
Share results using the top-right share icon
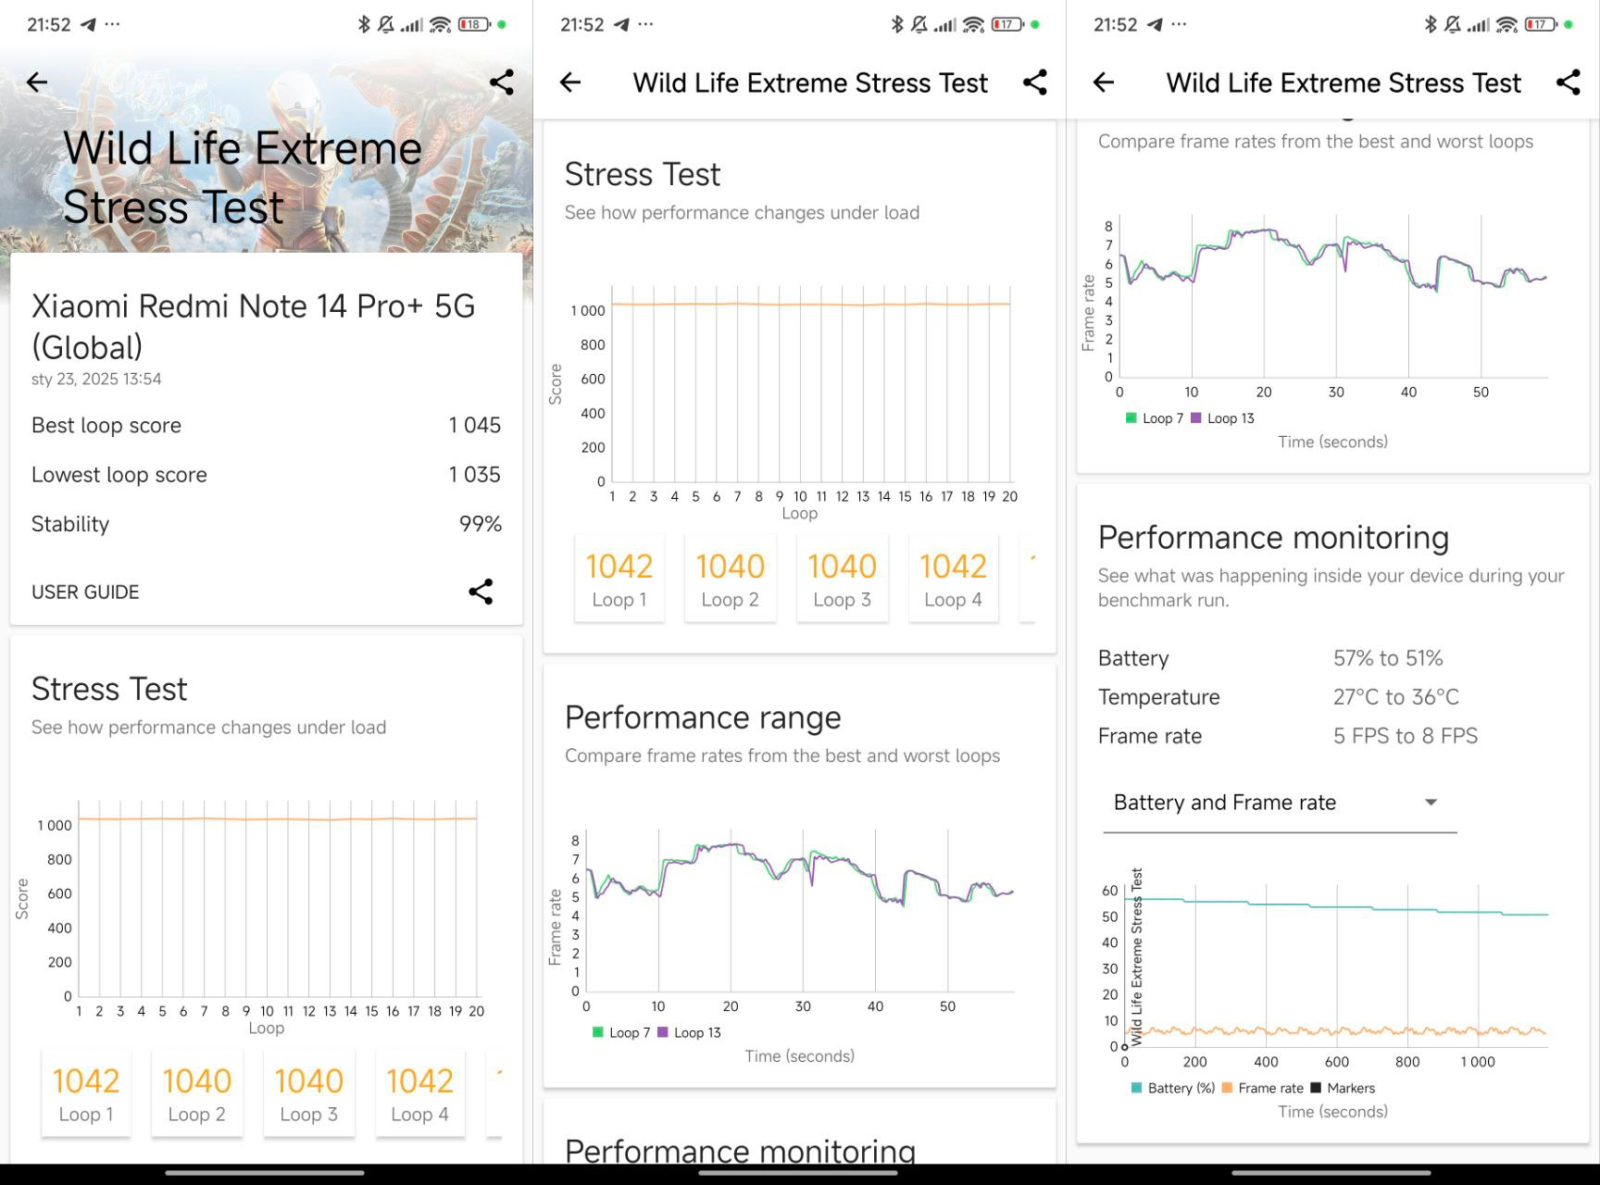coord(502,82)
